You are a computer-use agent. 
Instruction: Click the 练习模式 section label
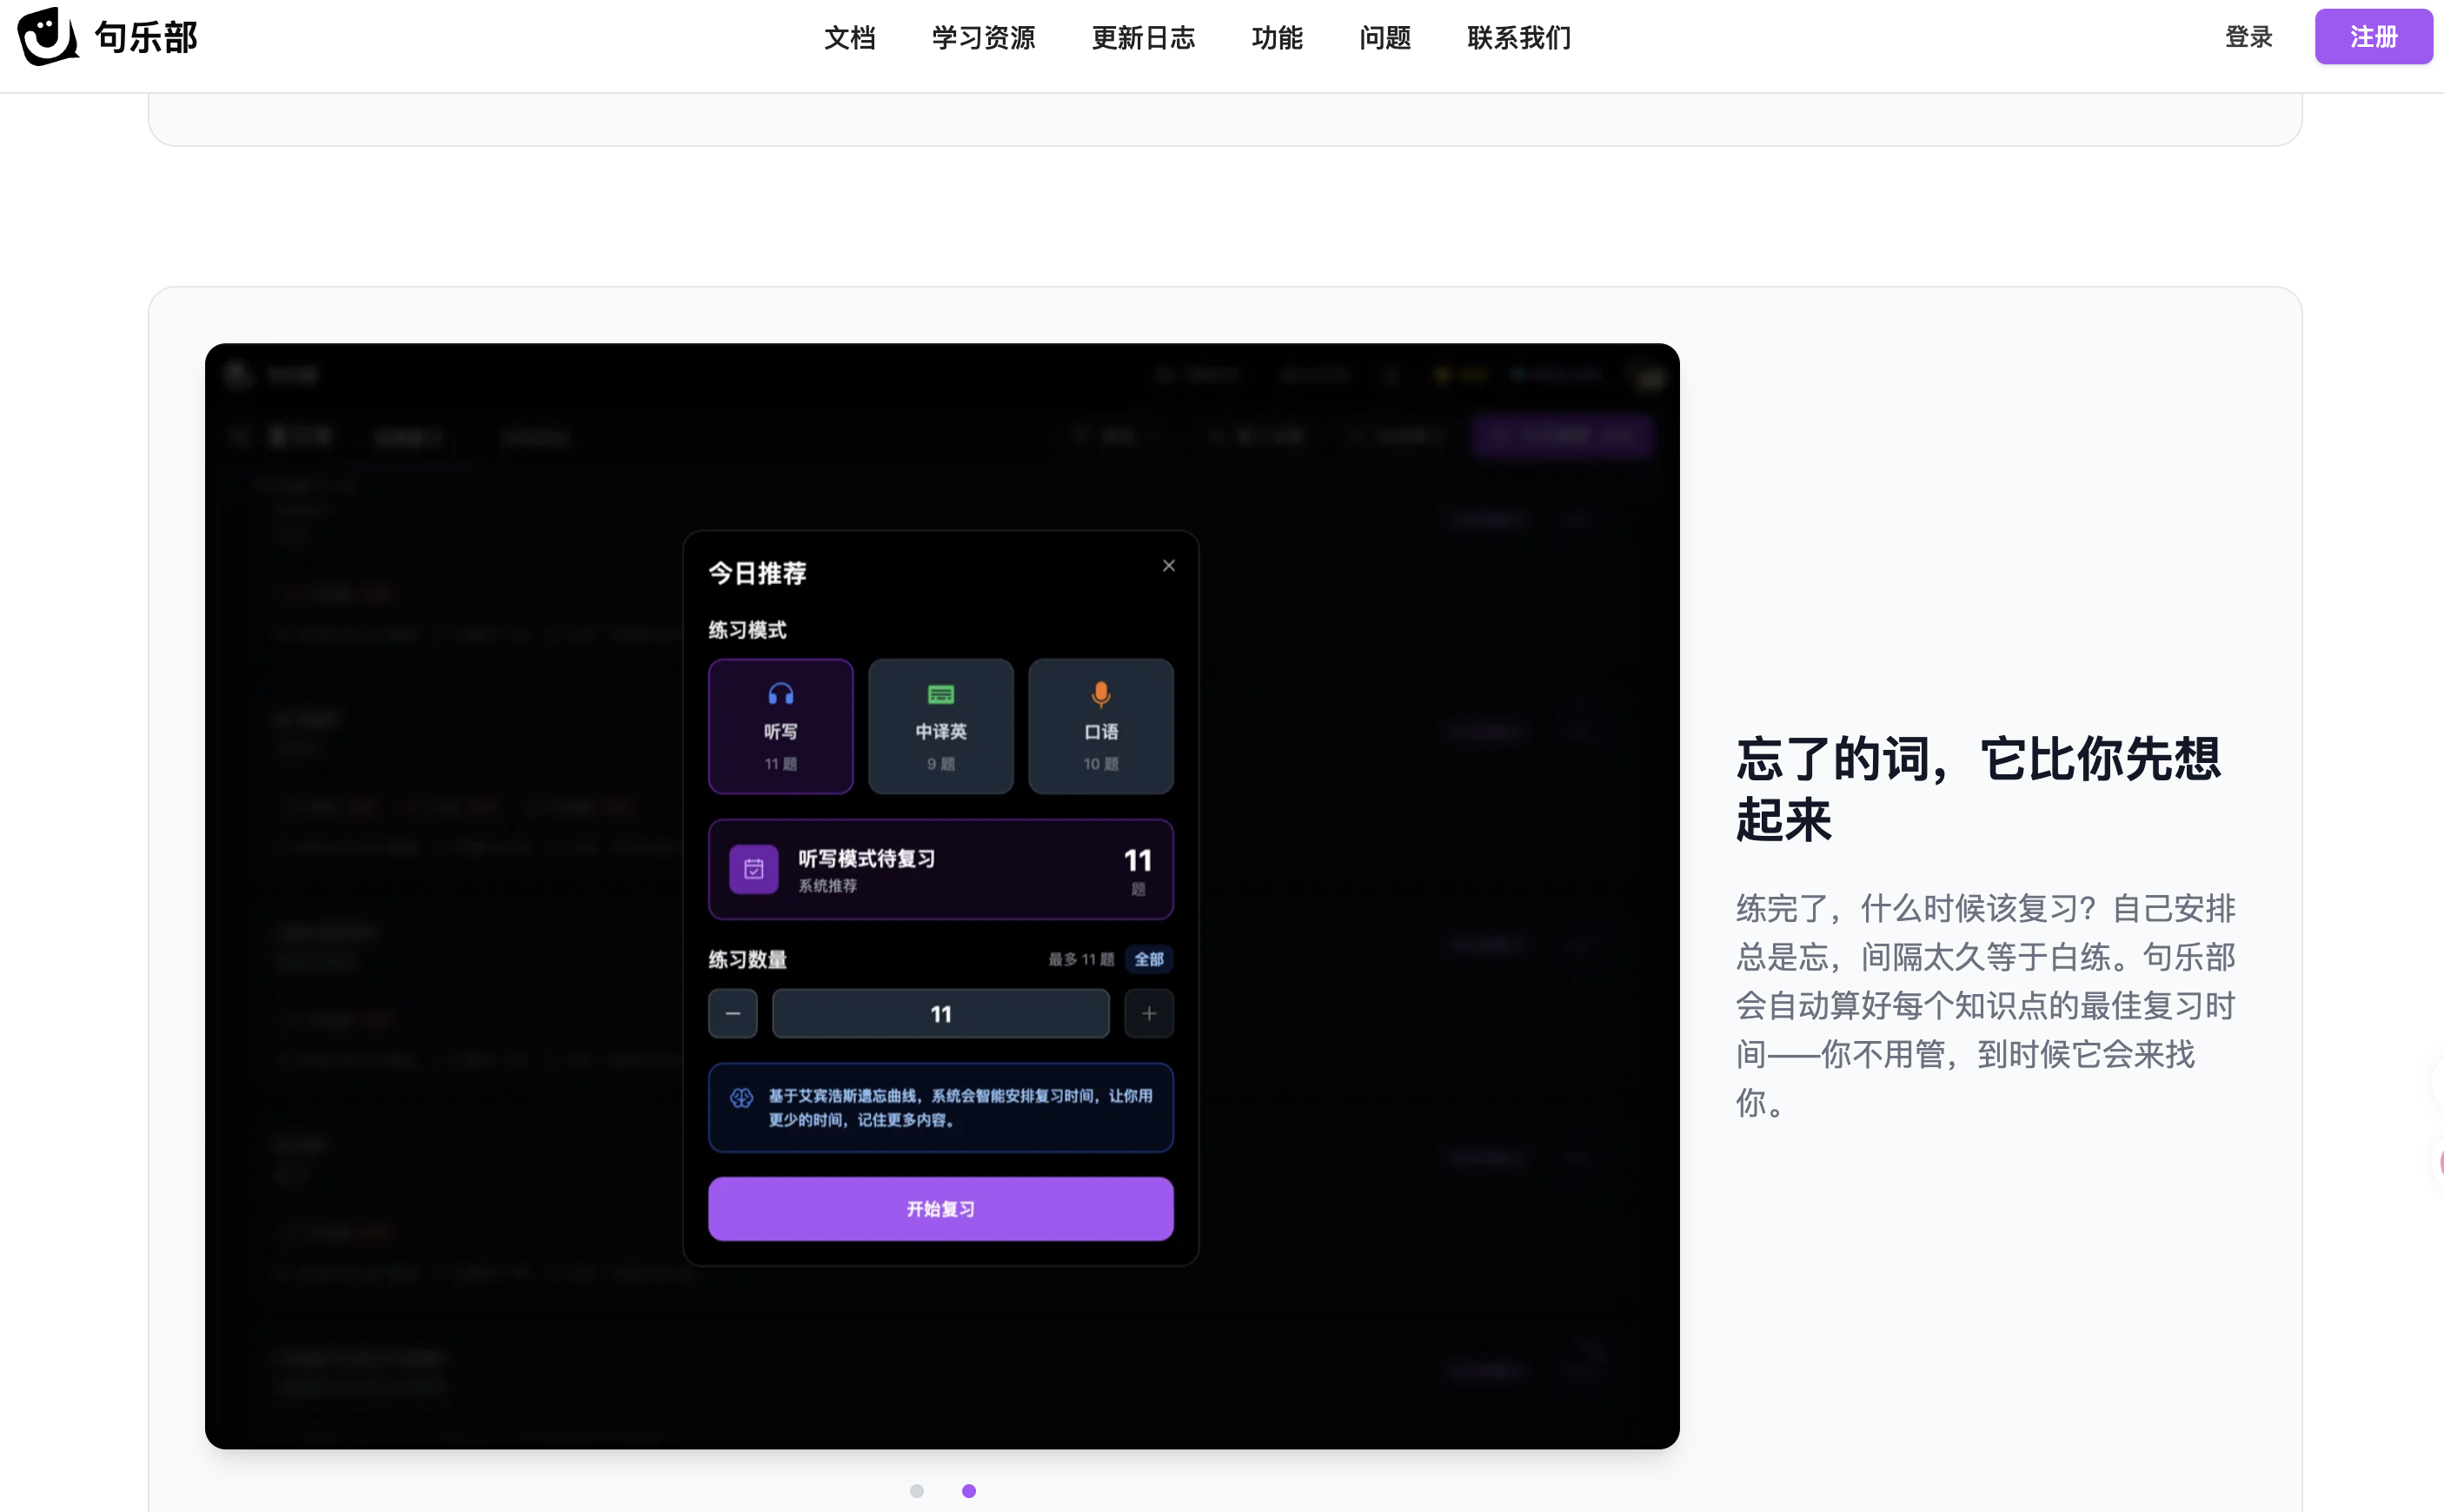(748, 630)
